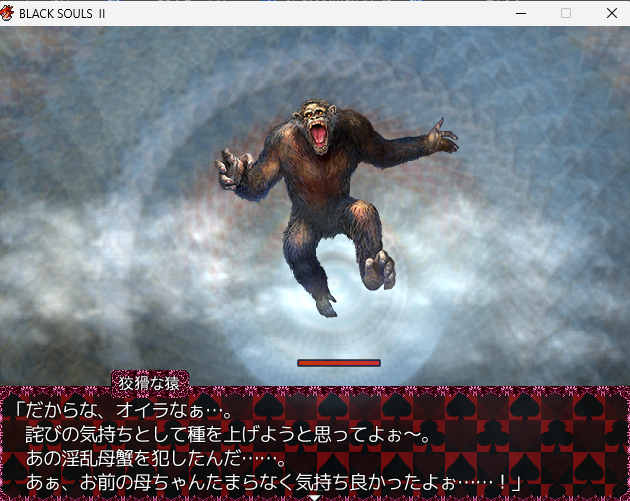Minimize the BLACK SOULS II window
The width and height of the screenshot is (630, 501).
pos(521,13)
